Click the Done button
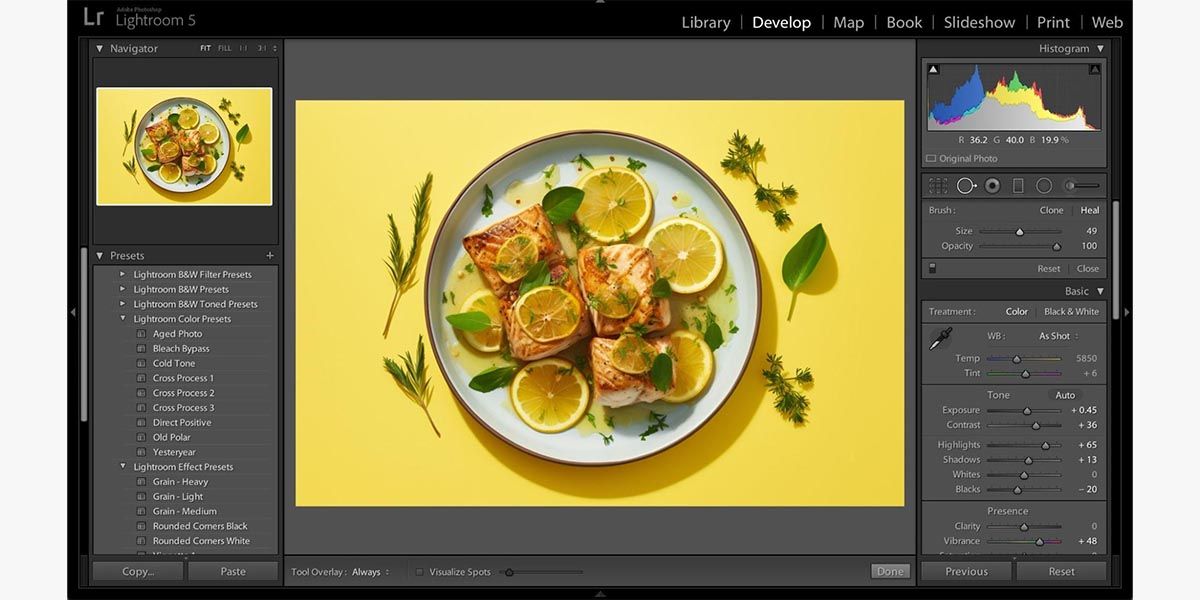 [889, 572]
